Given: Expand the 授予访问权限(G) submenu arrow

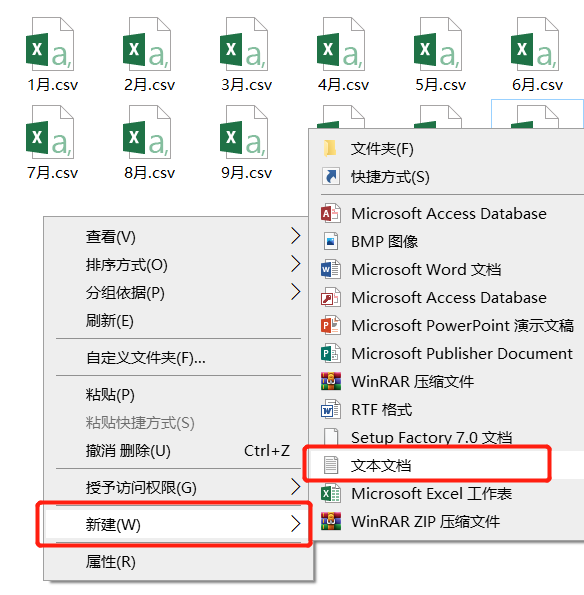Looking at the screenshot, I should click(296, 487).
